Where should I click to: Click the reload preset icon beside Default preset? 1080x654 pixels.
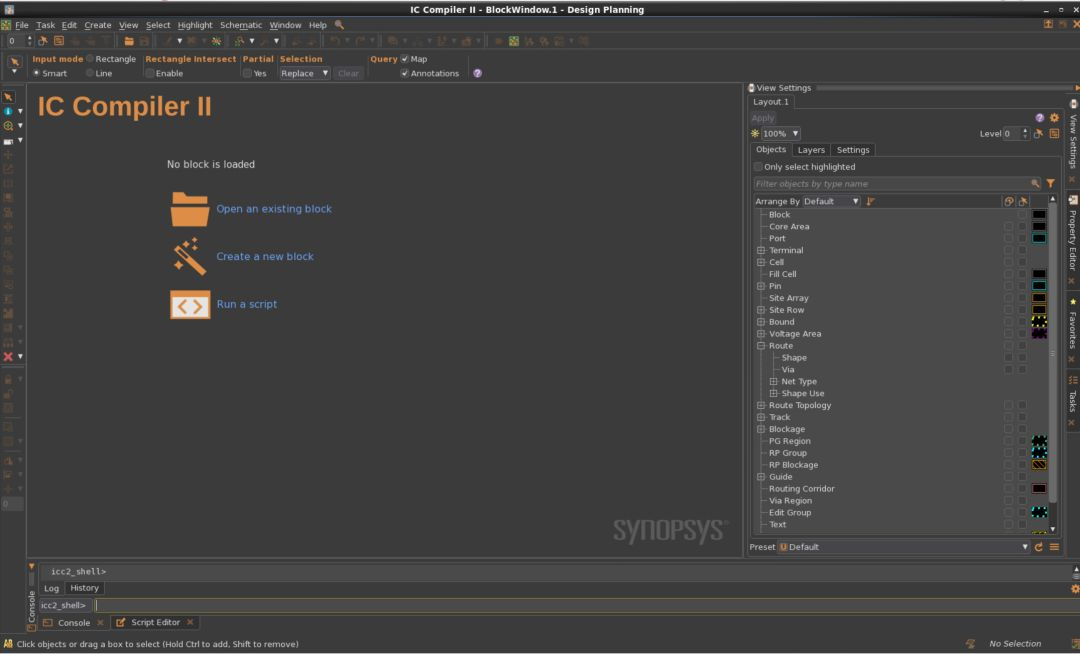pyautogui.click(x=1039, y=547)
